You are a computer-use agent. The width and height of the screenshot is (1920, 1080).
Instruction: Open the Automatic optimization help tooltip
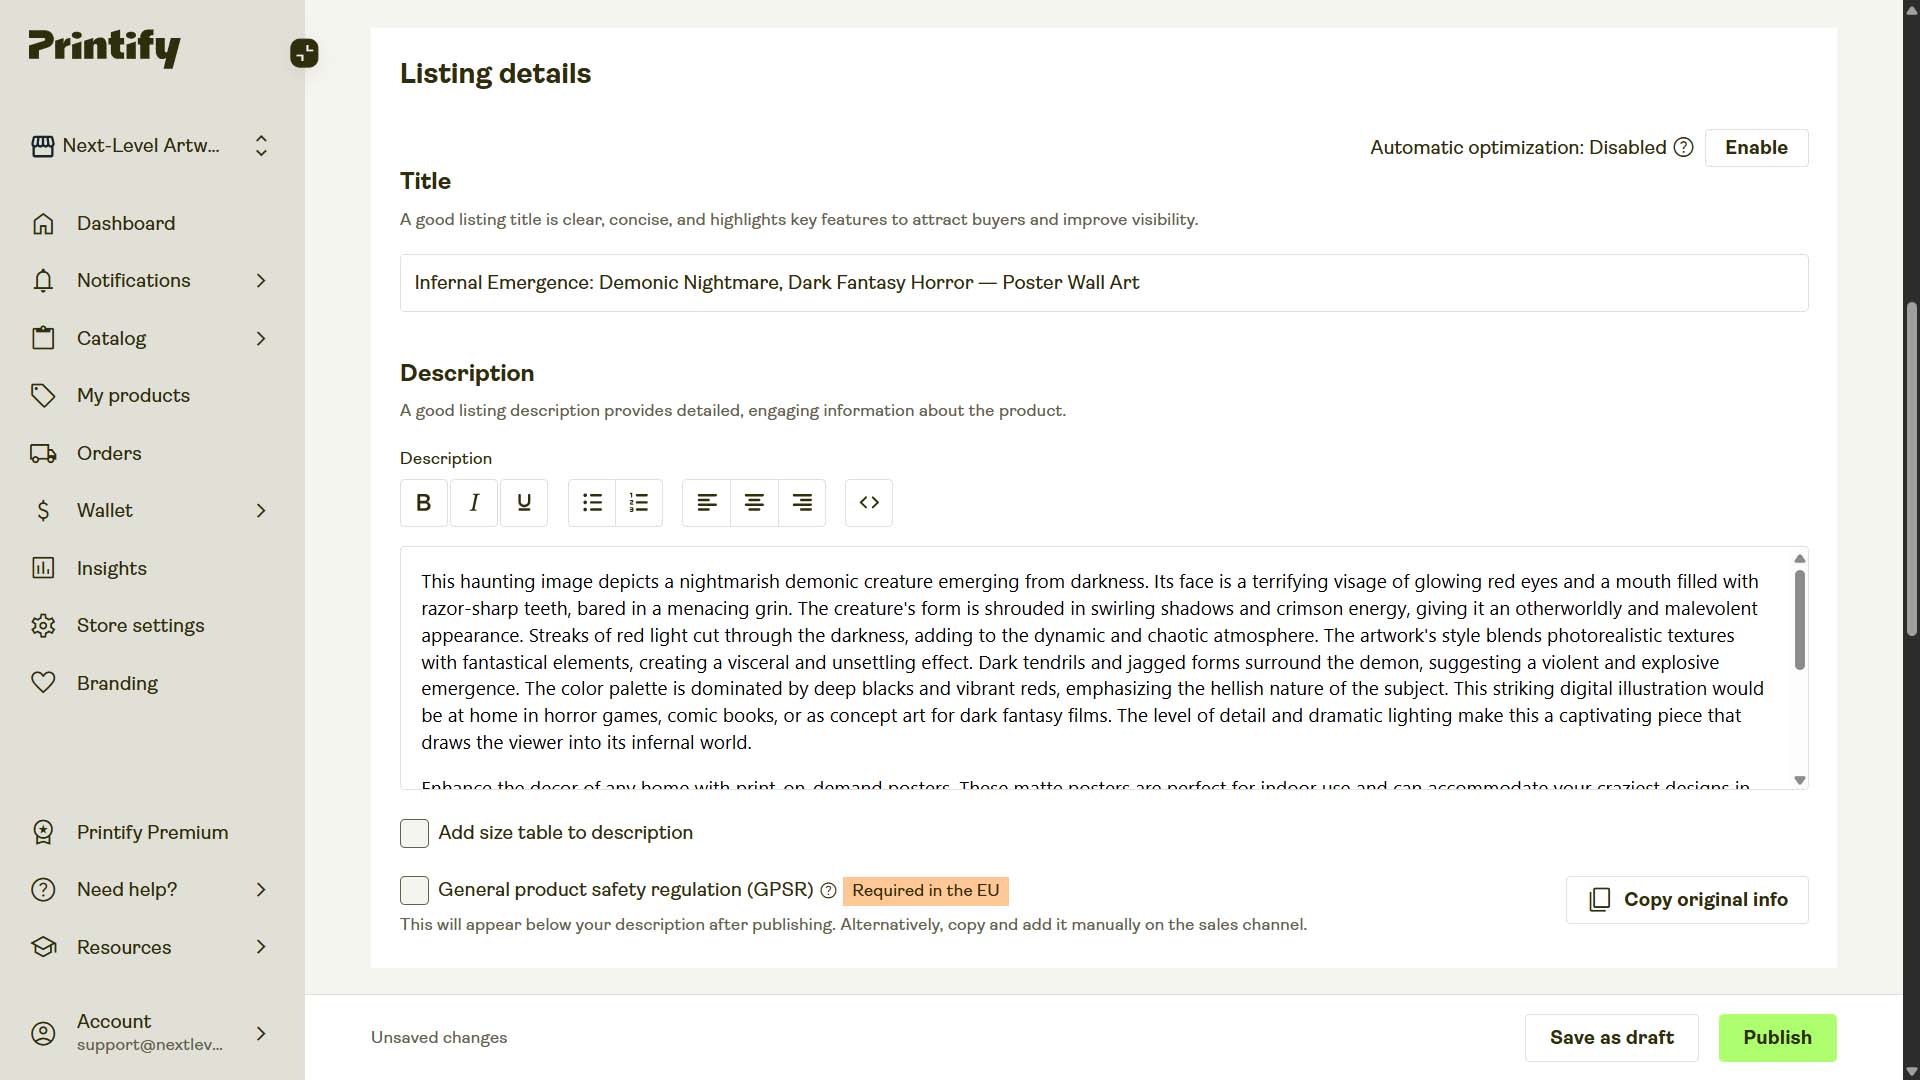point(1683,147)
